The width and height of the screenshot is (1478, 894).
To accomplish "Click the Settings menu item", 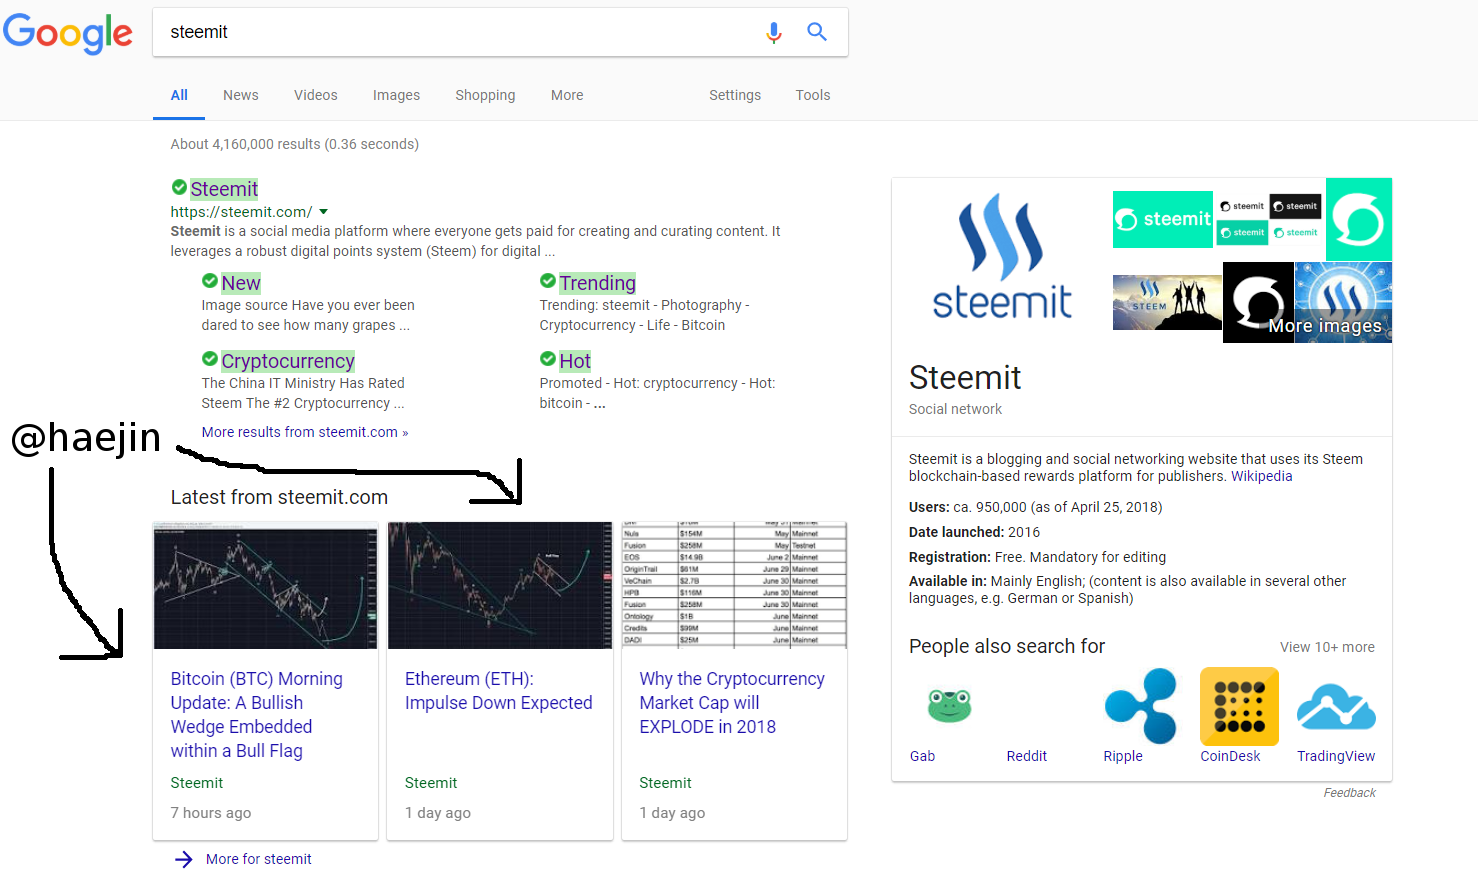I will (734, 95).
